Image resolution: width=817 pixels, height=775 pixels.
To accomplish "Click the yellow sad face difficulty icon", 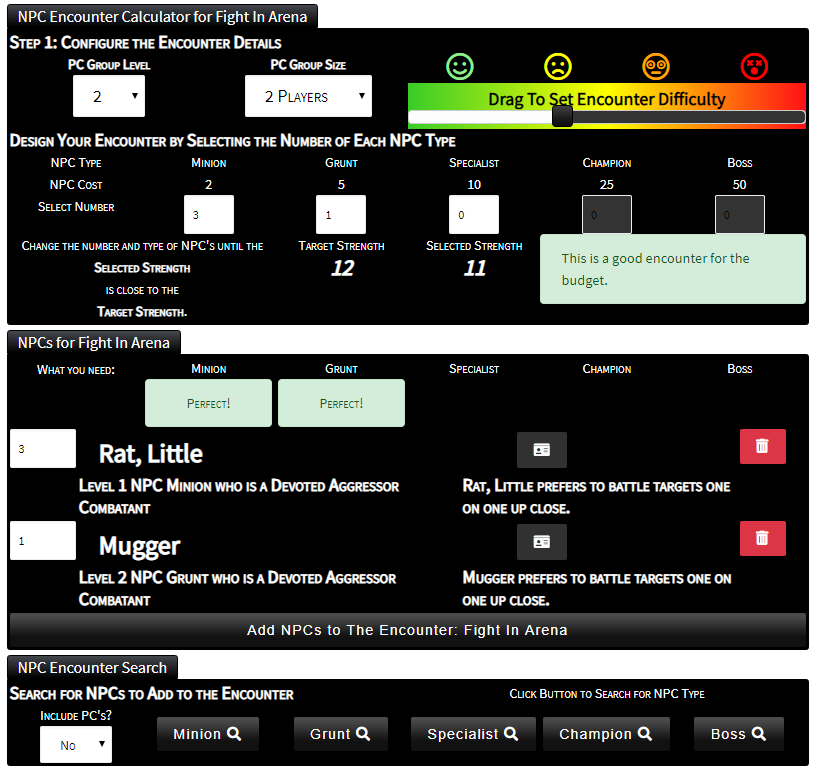I will click(x=558, y=67).
